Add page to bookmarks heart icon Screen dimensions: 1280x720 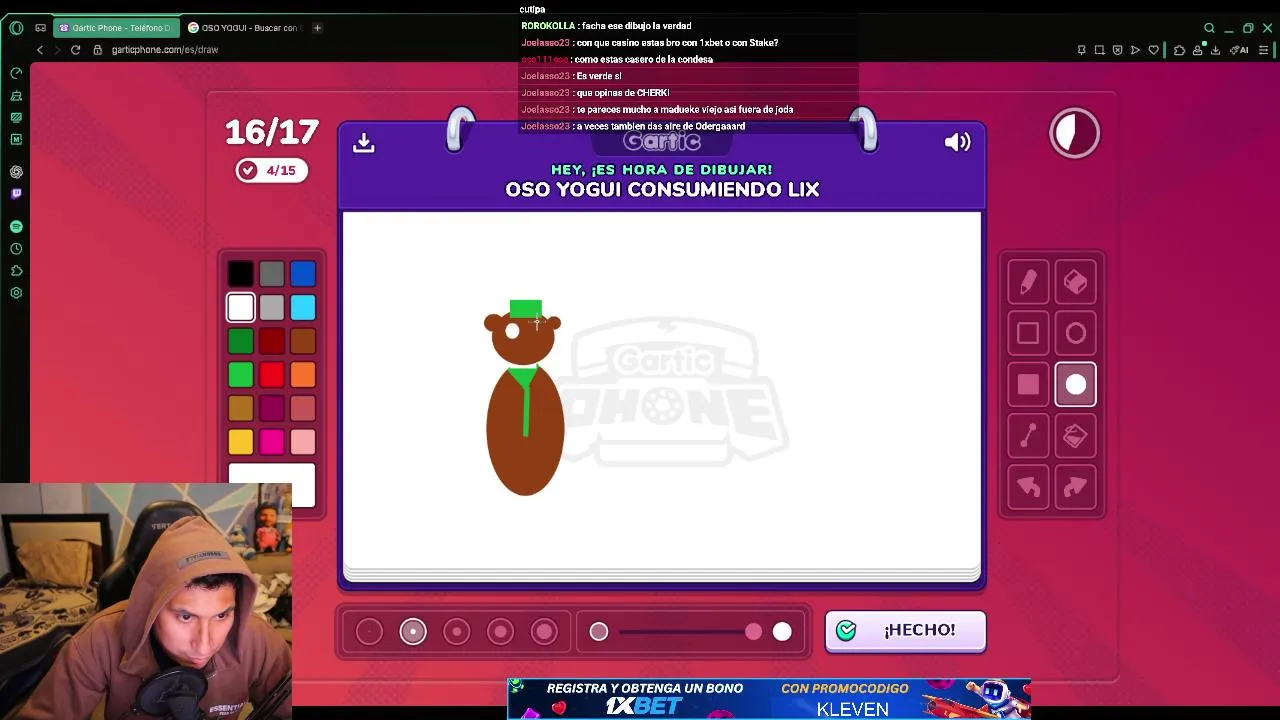point(1153,50)
